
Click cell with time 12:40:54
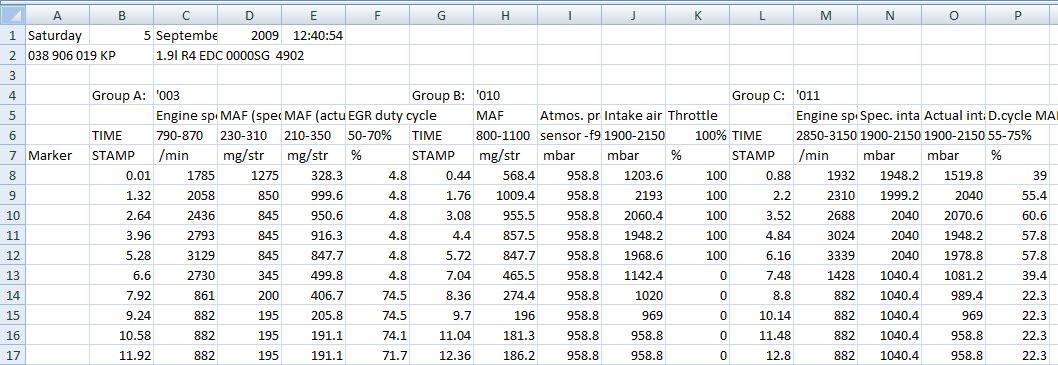[313, 36]
